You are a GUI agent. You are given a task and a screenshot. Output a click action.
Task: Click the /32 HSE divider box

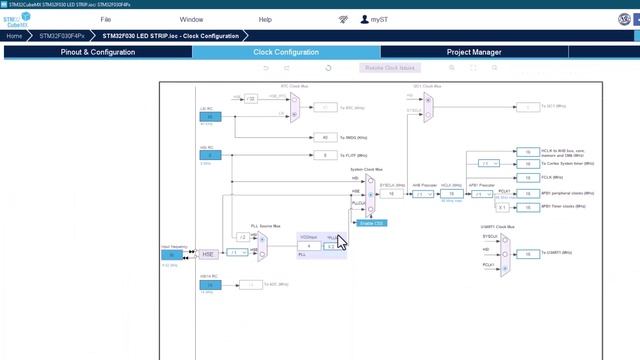pyautogui.click(x=251, y=98)
